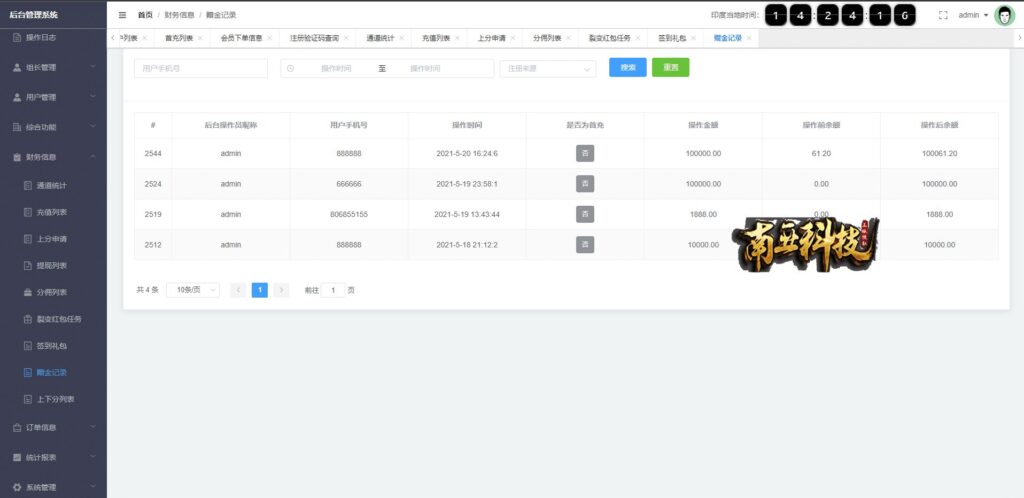Open the 注册来源 dropdown
The width and height of the screenshot is (1024, 498).
548,68
